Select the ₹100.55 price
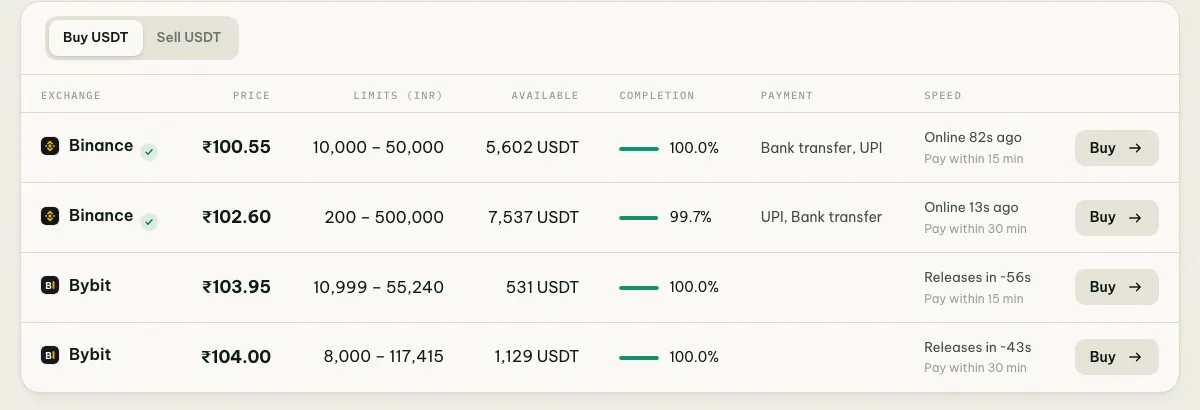Viewport: 1200px width, 410px height. click(x=236, y=147)
